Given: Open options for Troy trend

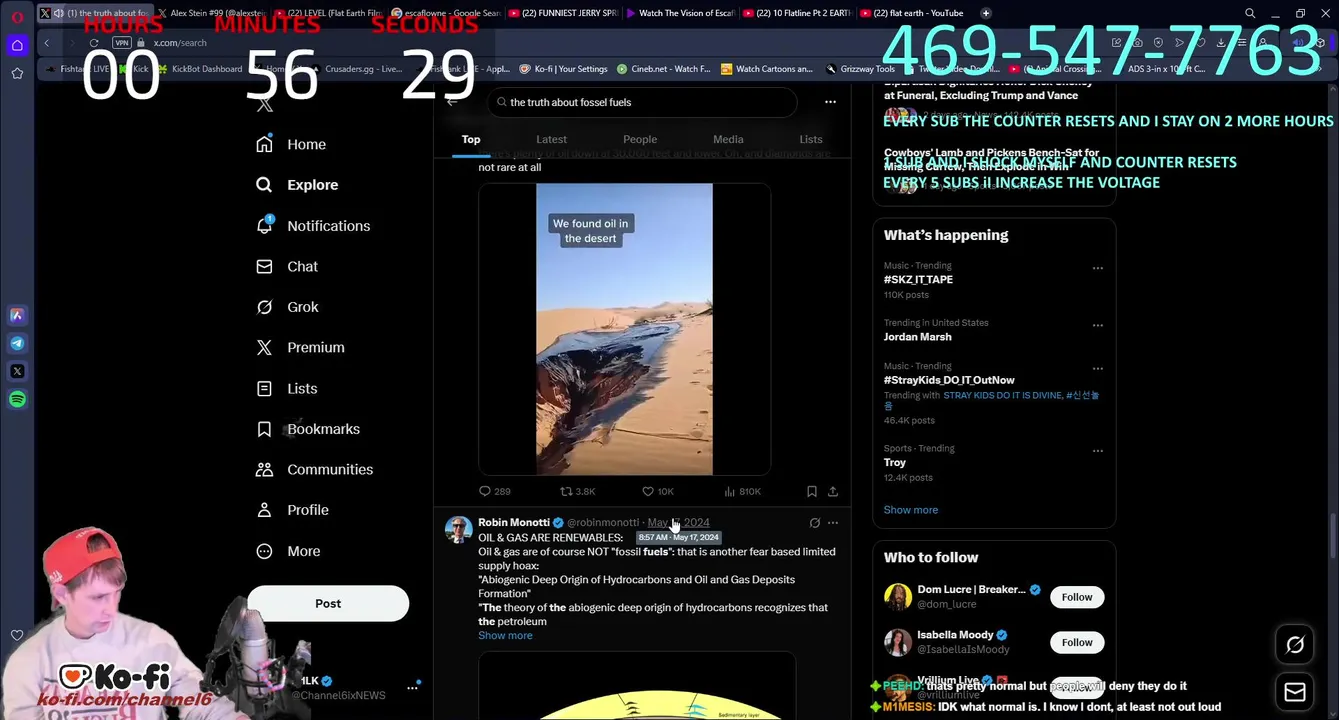Looking at the screenshot, I should 1097,450.
